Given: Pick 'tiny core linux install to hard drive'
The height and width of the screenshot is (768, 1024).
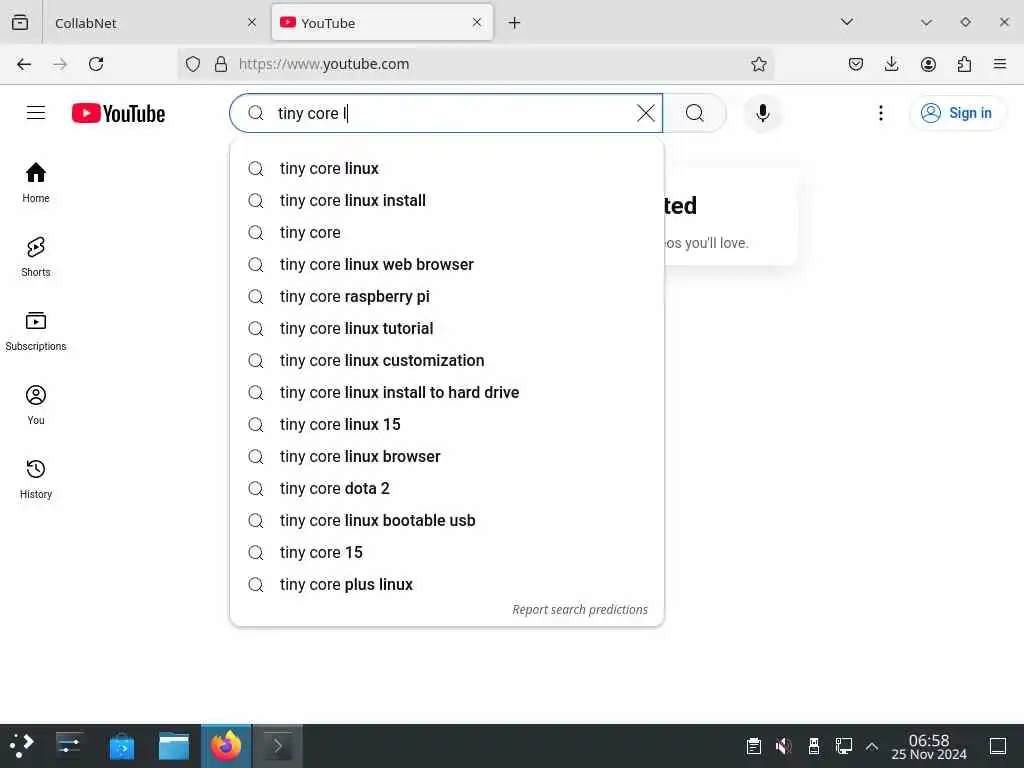Looking at the screenshot, I should pyautogui.click(x=447, y=392).
